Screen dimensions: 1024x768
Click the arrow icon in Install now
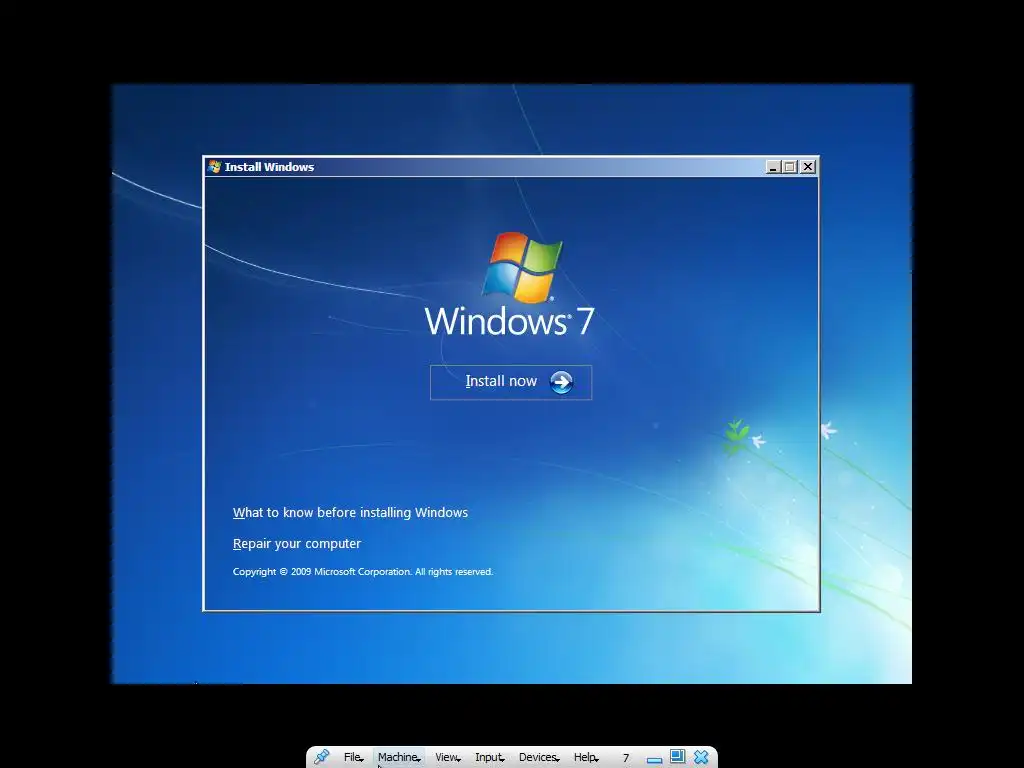561,382
